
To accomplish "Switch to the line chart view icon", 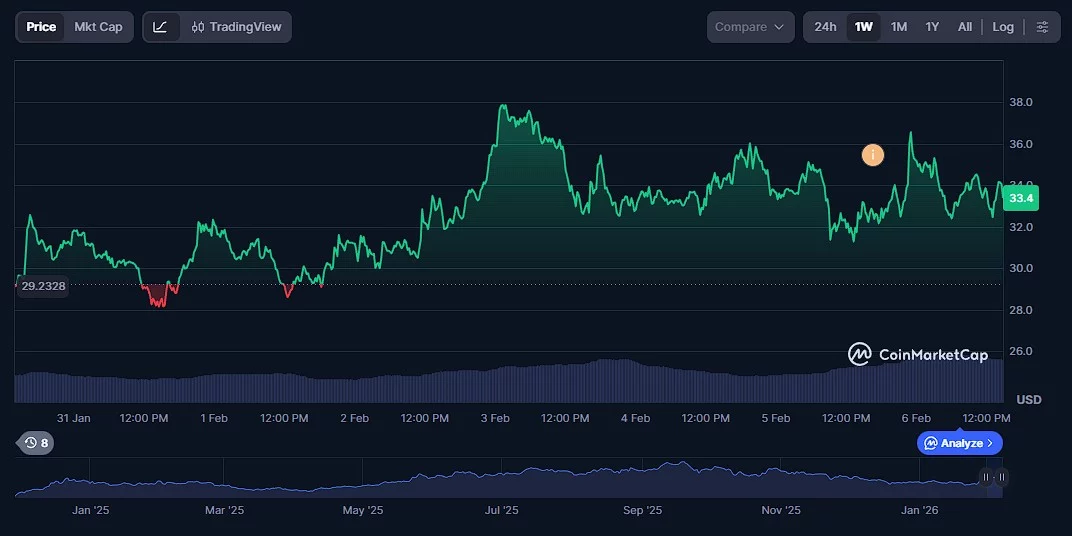I will pos(161,27).
